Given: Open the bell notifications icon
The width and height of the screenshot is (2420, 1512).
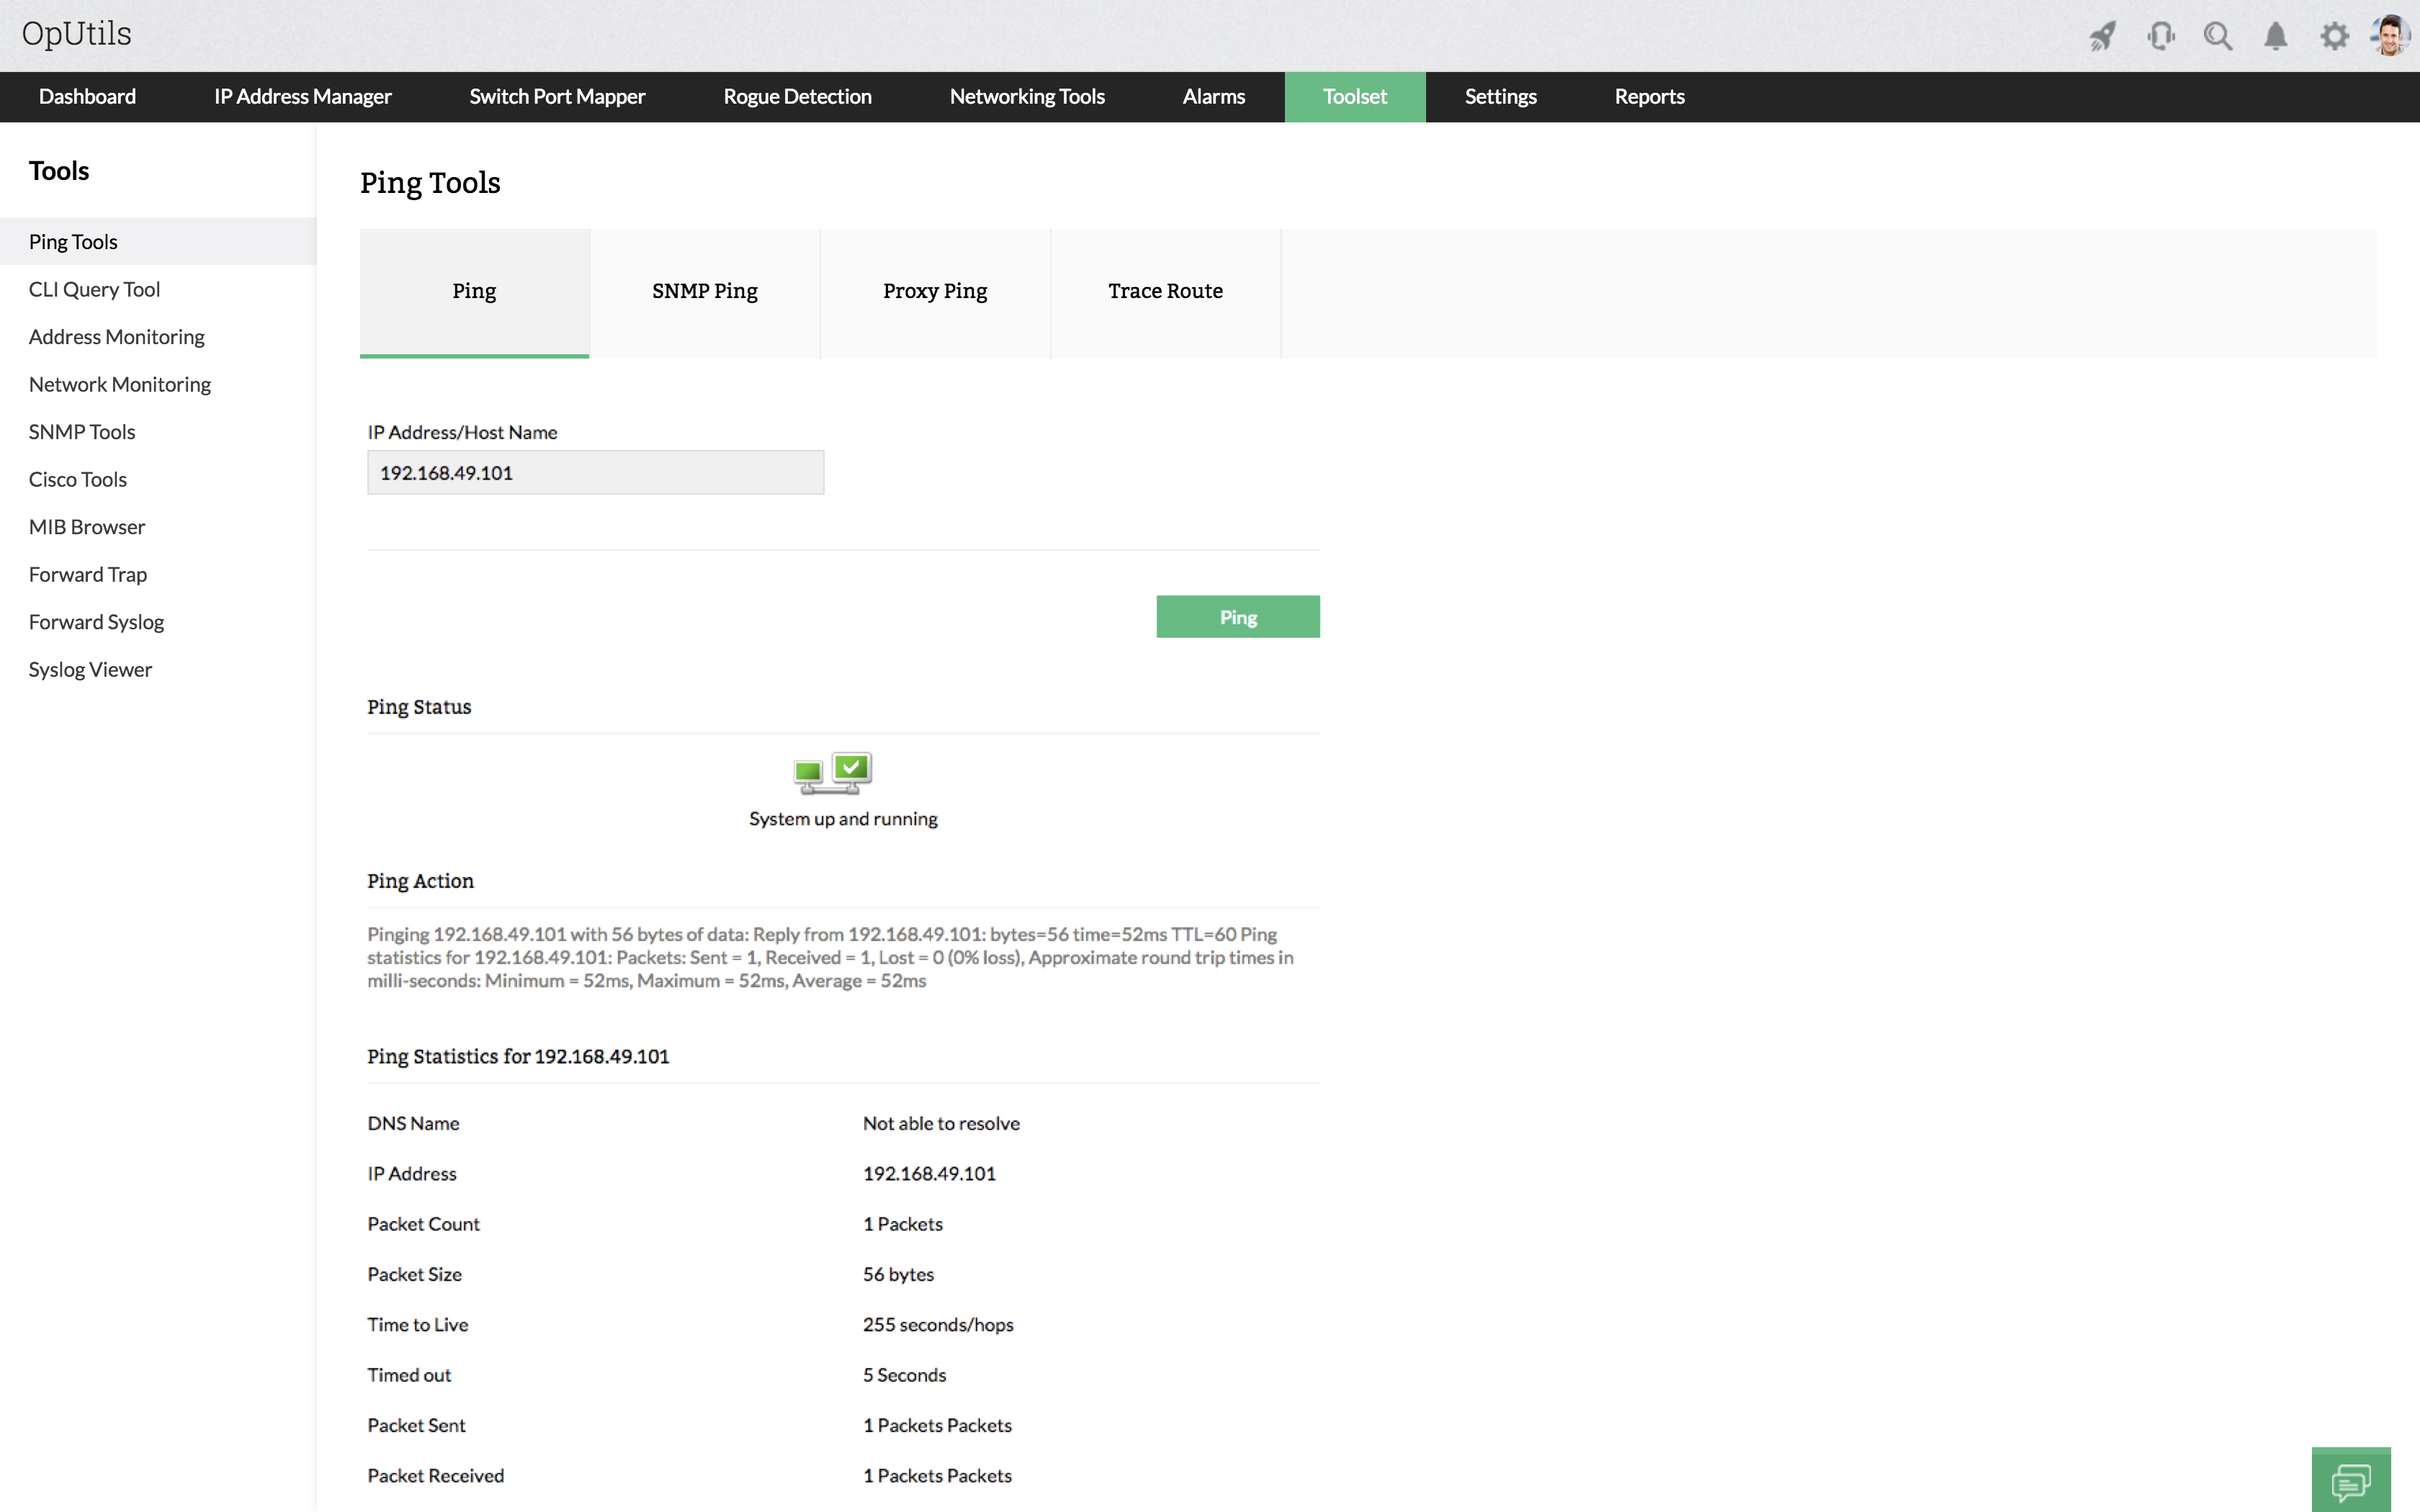Looking at the screenshot, I should tap(2276, 37).
